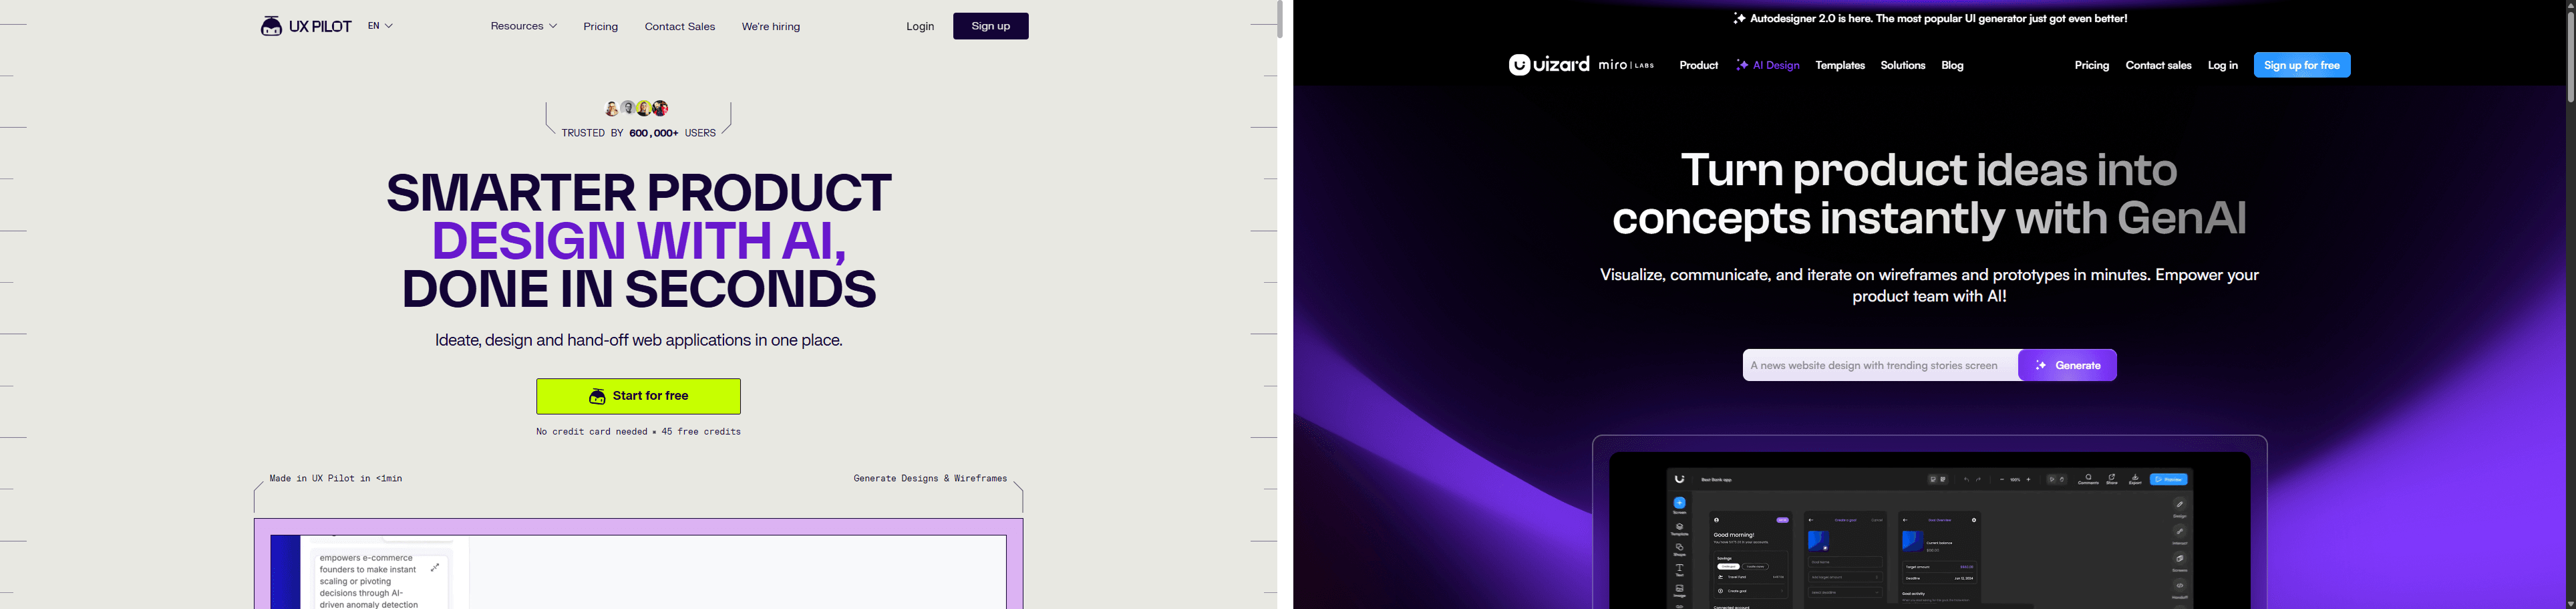Expand the Resources menu on UX Pilot
Screen dimensions: 2576x609
coord(523,26)
